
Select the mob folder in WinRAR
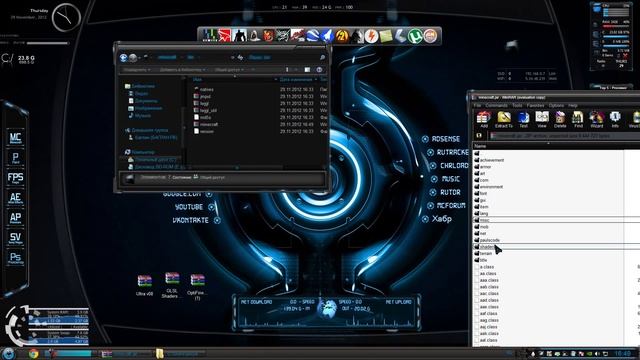pos(481,227)
